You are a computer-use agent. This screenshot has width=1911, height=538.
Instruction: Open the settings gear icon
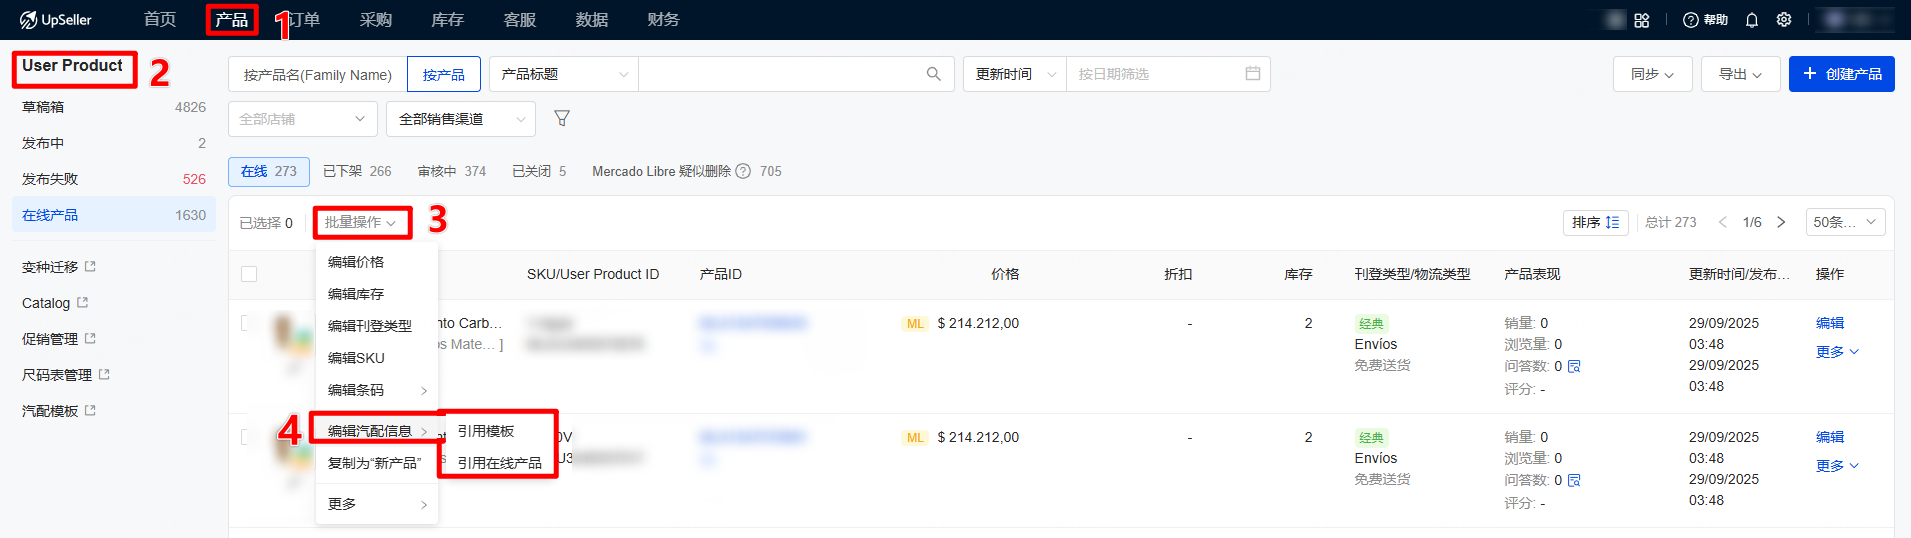1784,20
